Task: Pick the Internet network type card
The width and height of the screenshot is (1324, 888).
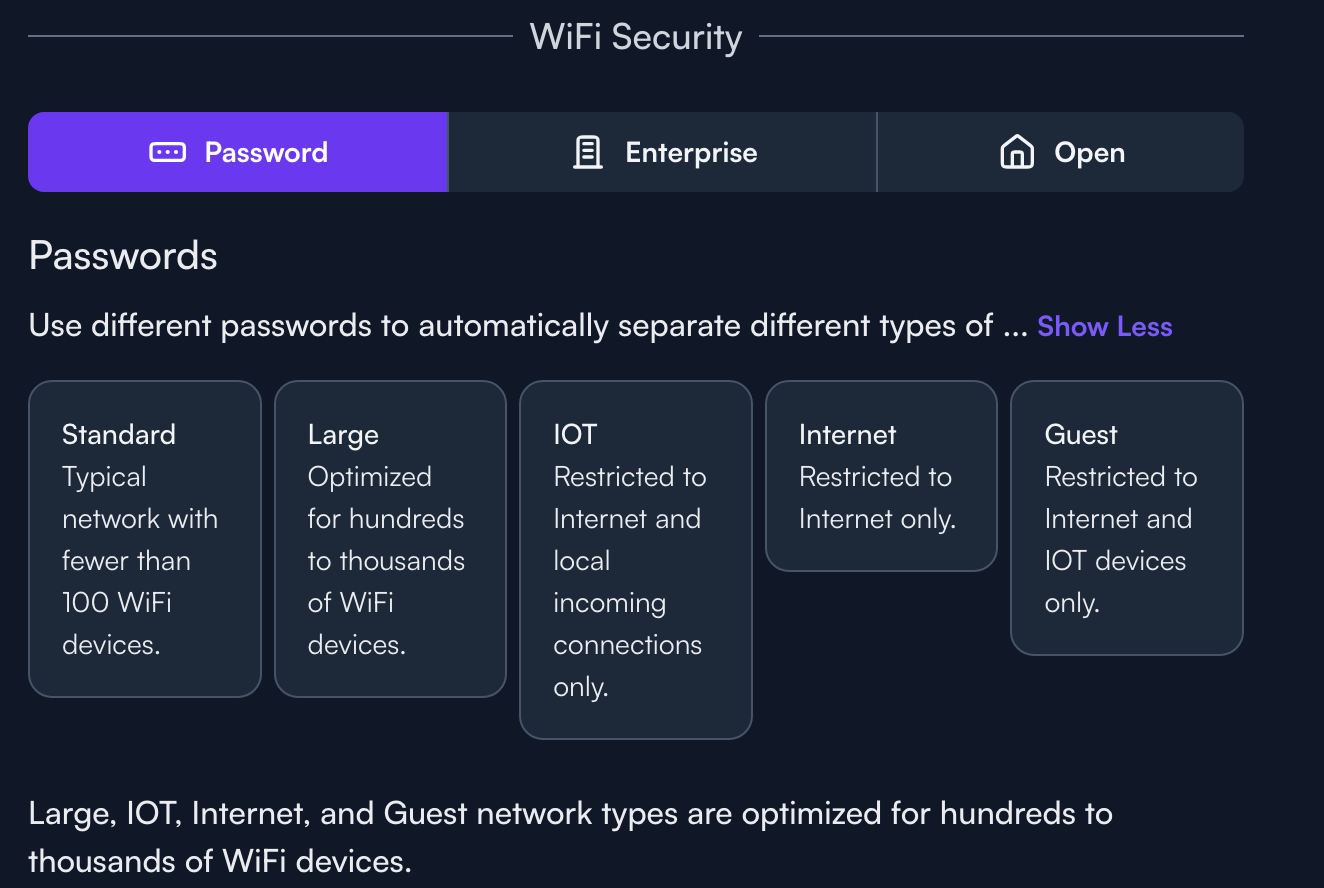Action: [x=881, y=476]
